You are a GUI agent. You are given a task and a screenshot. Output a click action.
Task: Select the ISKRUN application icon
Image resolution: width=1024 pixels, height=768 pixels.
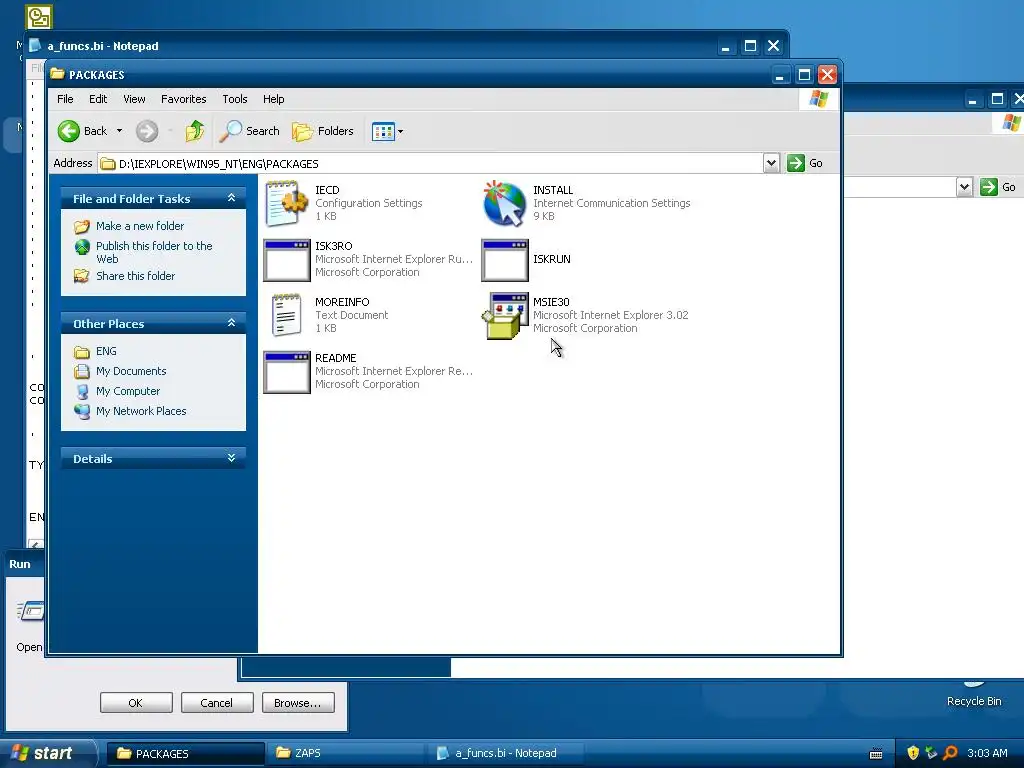(505, 260)
